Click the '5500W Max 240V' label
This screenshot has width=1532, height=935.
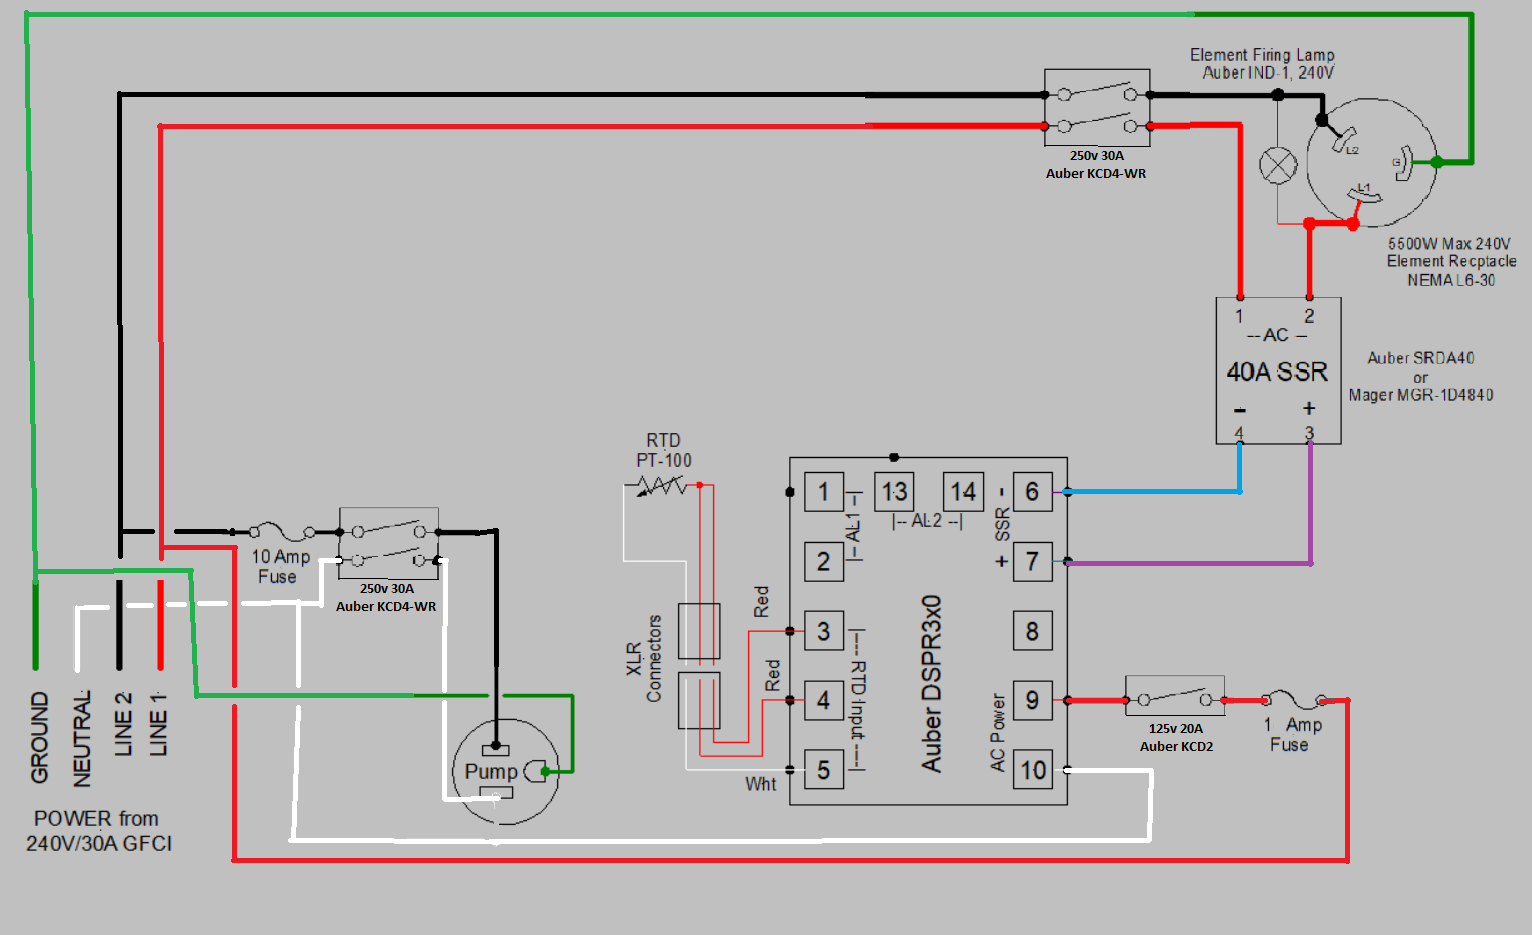click(x=1449, y=244)
